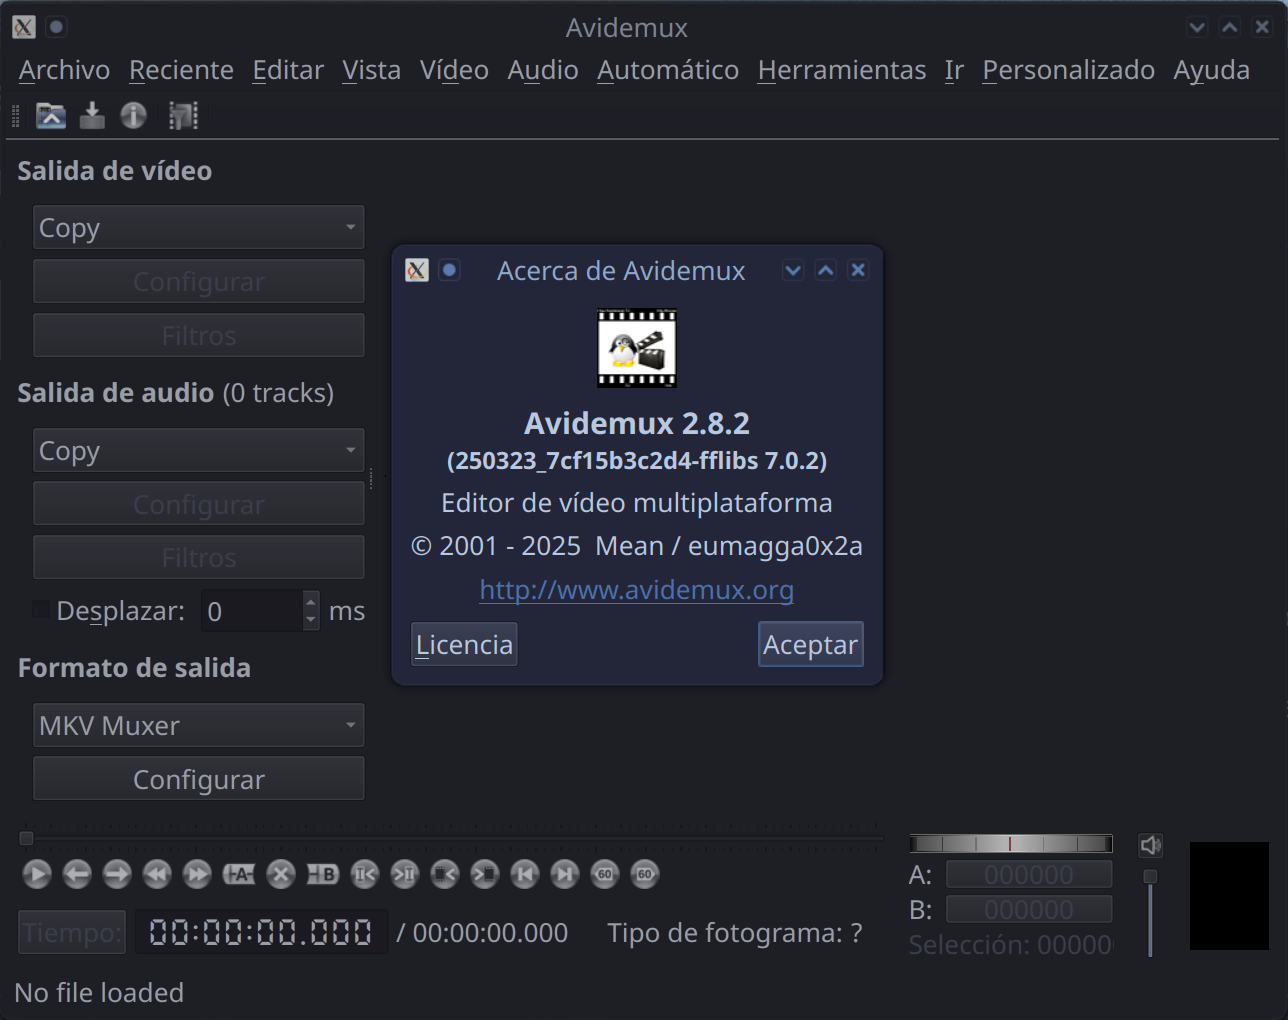
Task: Click the jog shuttle wheel bar
Action: [1011, 844]
